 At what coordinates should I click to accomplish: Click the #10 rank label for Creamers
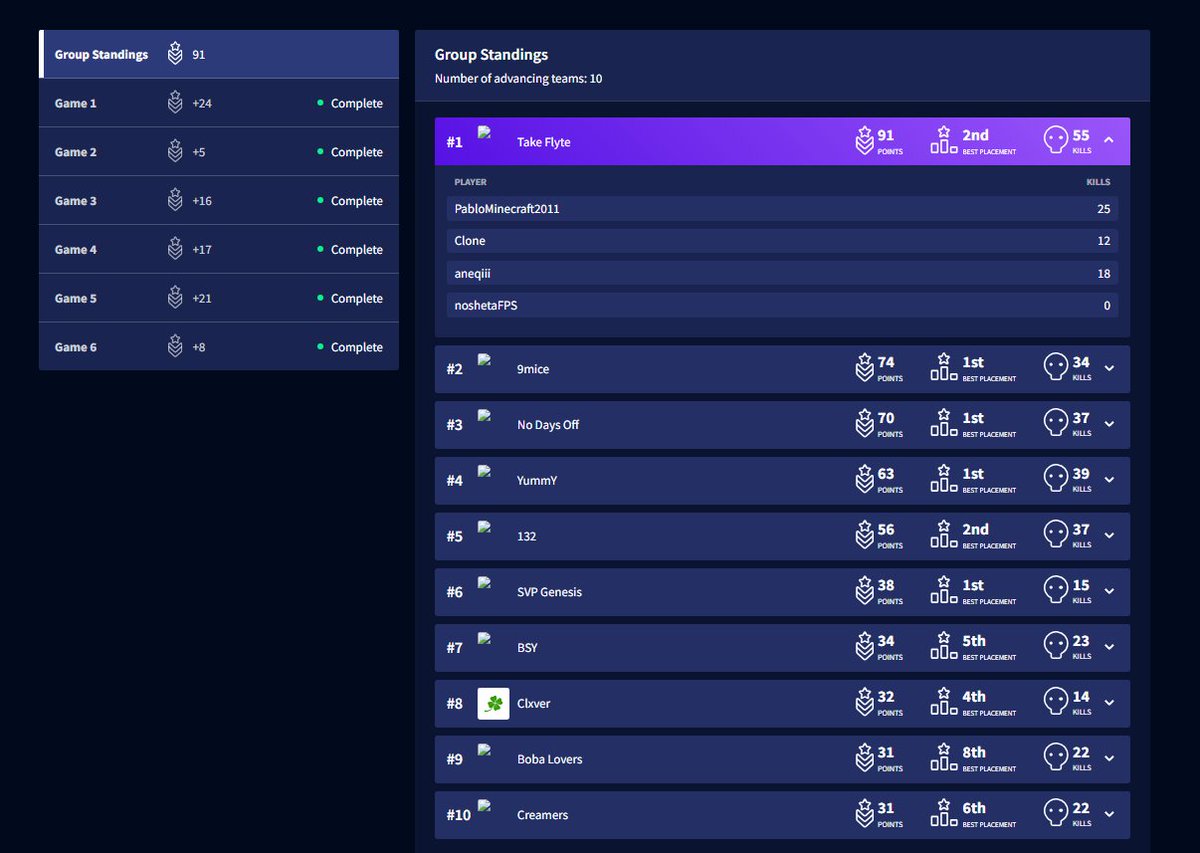tap(458, 815)
